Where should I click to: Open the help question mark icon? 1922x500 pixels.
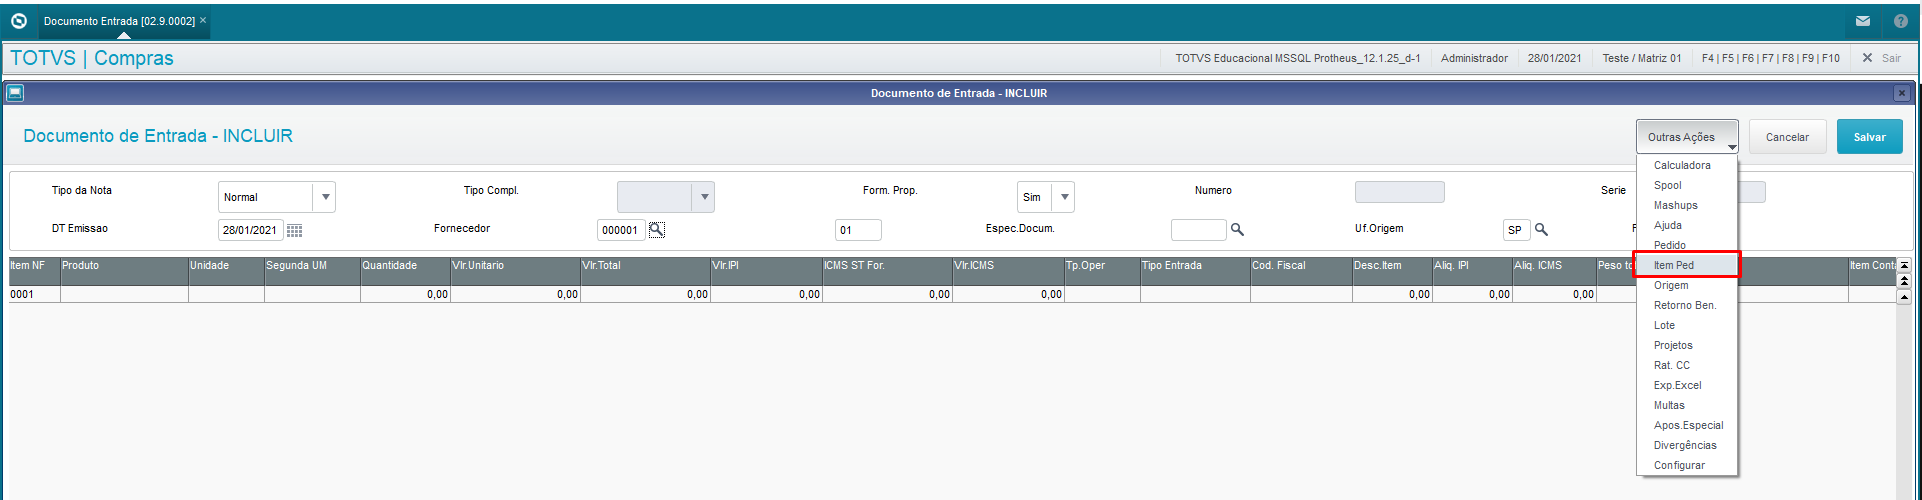(1901, 21)
